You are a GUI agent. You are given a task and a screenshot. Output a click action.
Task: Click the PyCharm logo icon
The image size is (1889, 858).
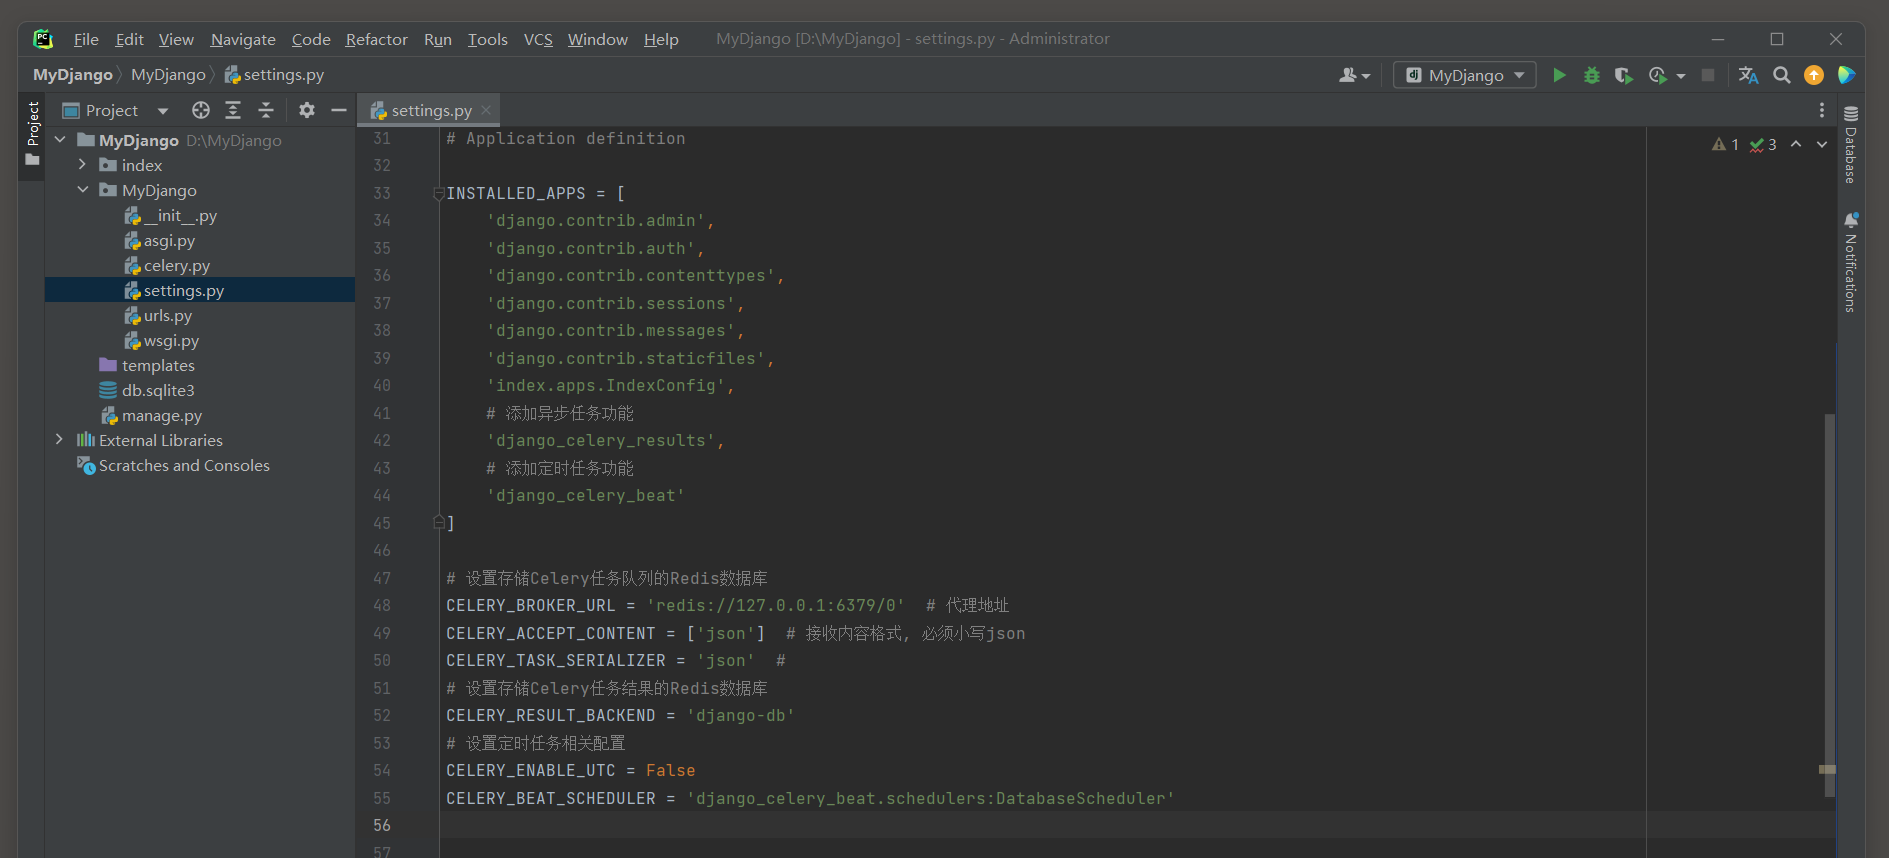coord(43,39)
